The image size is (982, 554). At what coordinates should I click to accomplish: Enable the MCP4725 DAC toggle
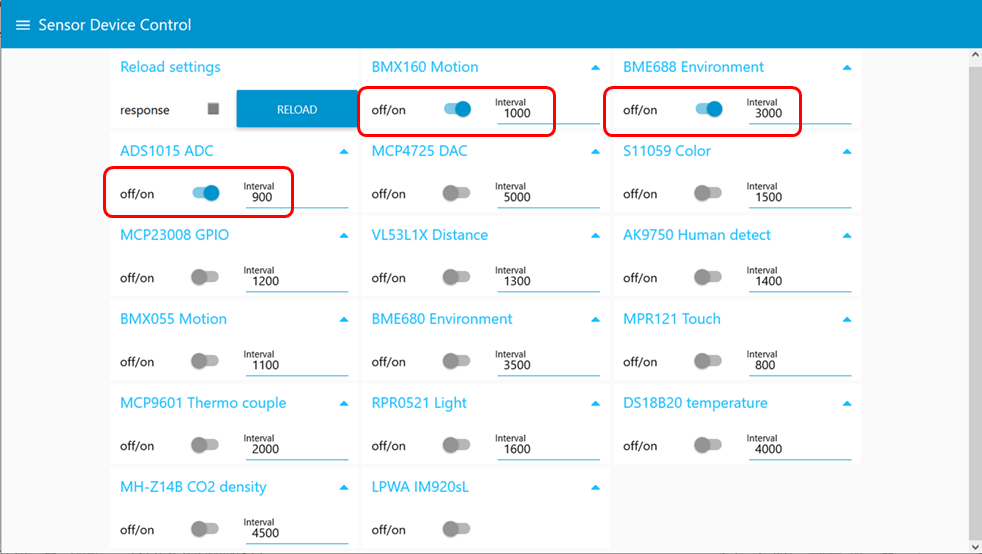(x=457, y=193)
